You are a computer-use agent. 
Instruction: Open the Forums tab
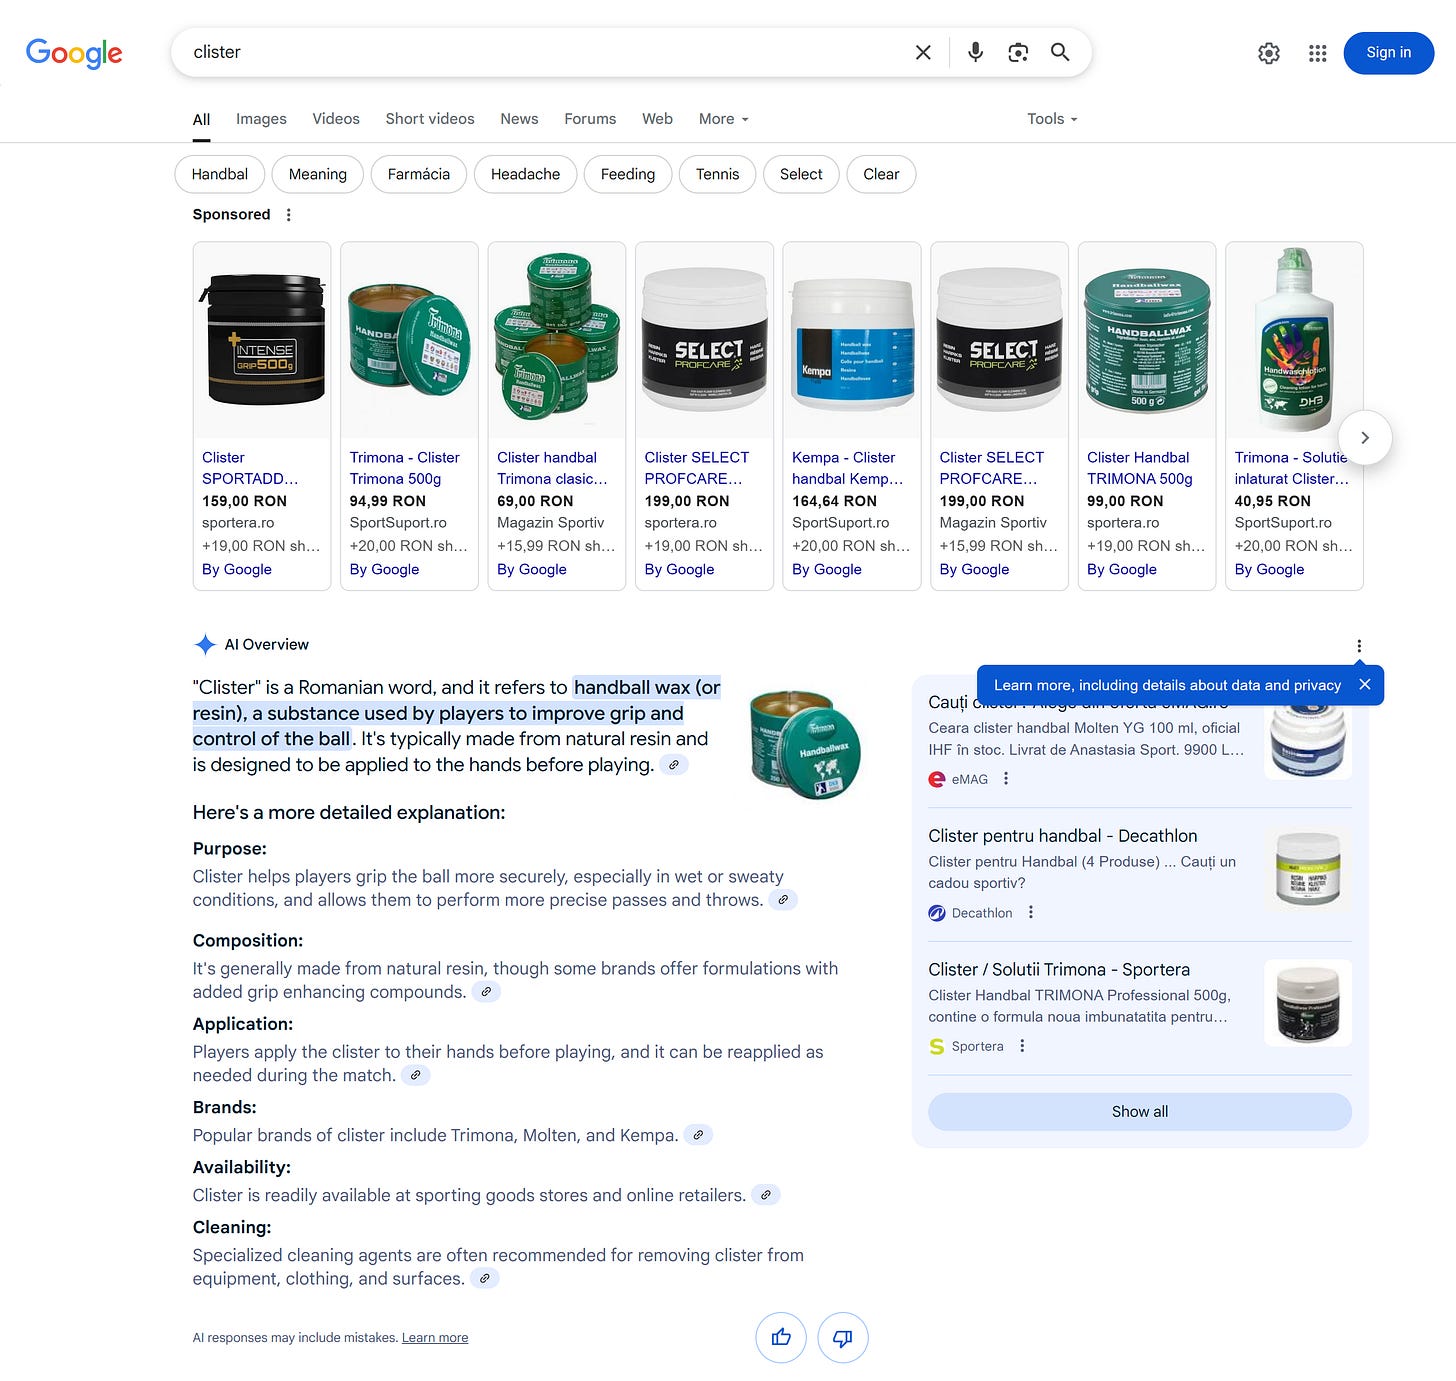pyautogui.click(x=590, y=119)
